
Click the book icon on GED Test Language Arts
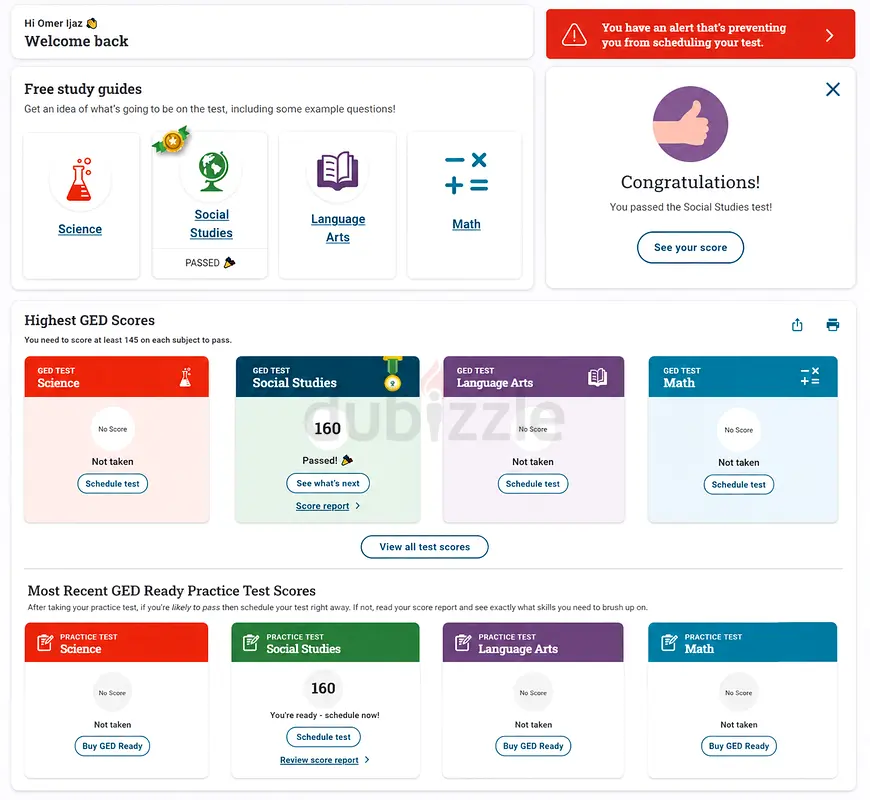coord(597,377)
